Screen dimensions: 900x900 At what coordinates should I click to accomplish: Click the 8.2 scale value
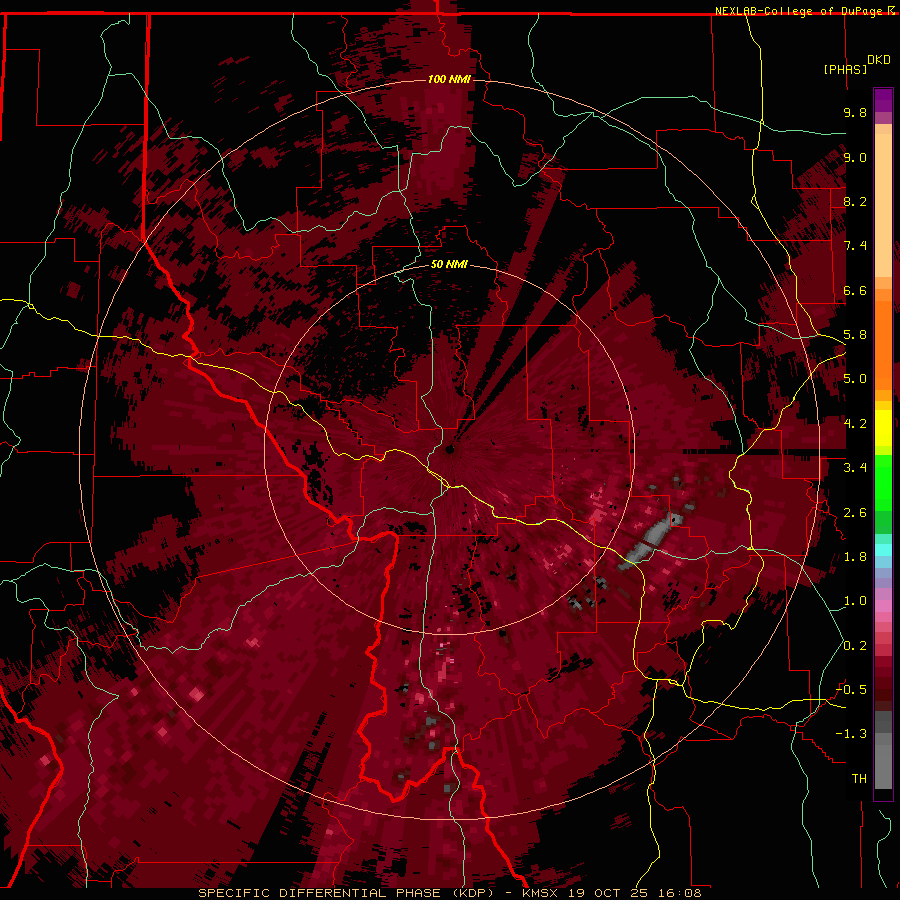[x=855, y=201]
